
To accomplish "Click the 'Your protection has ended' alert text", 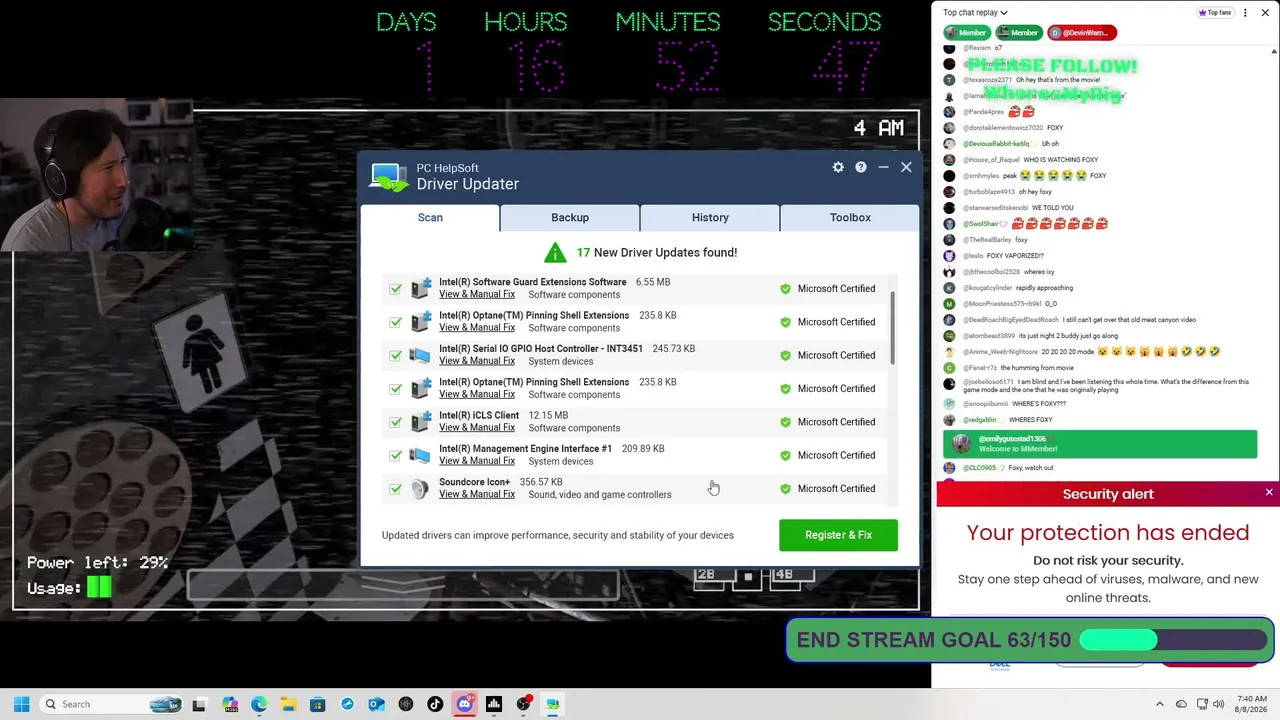I will pyautogui.click(x=1108, y=533).
